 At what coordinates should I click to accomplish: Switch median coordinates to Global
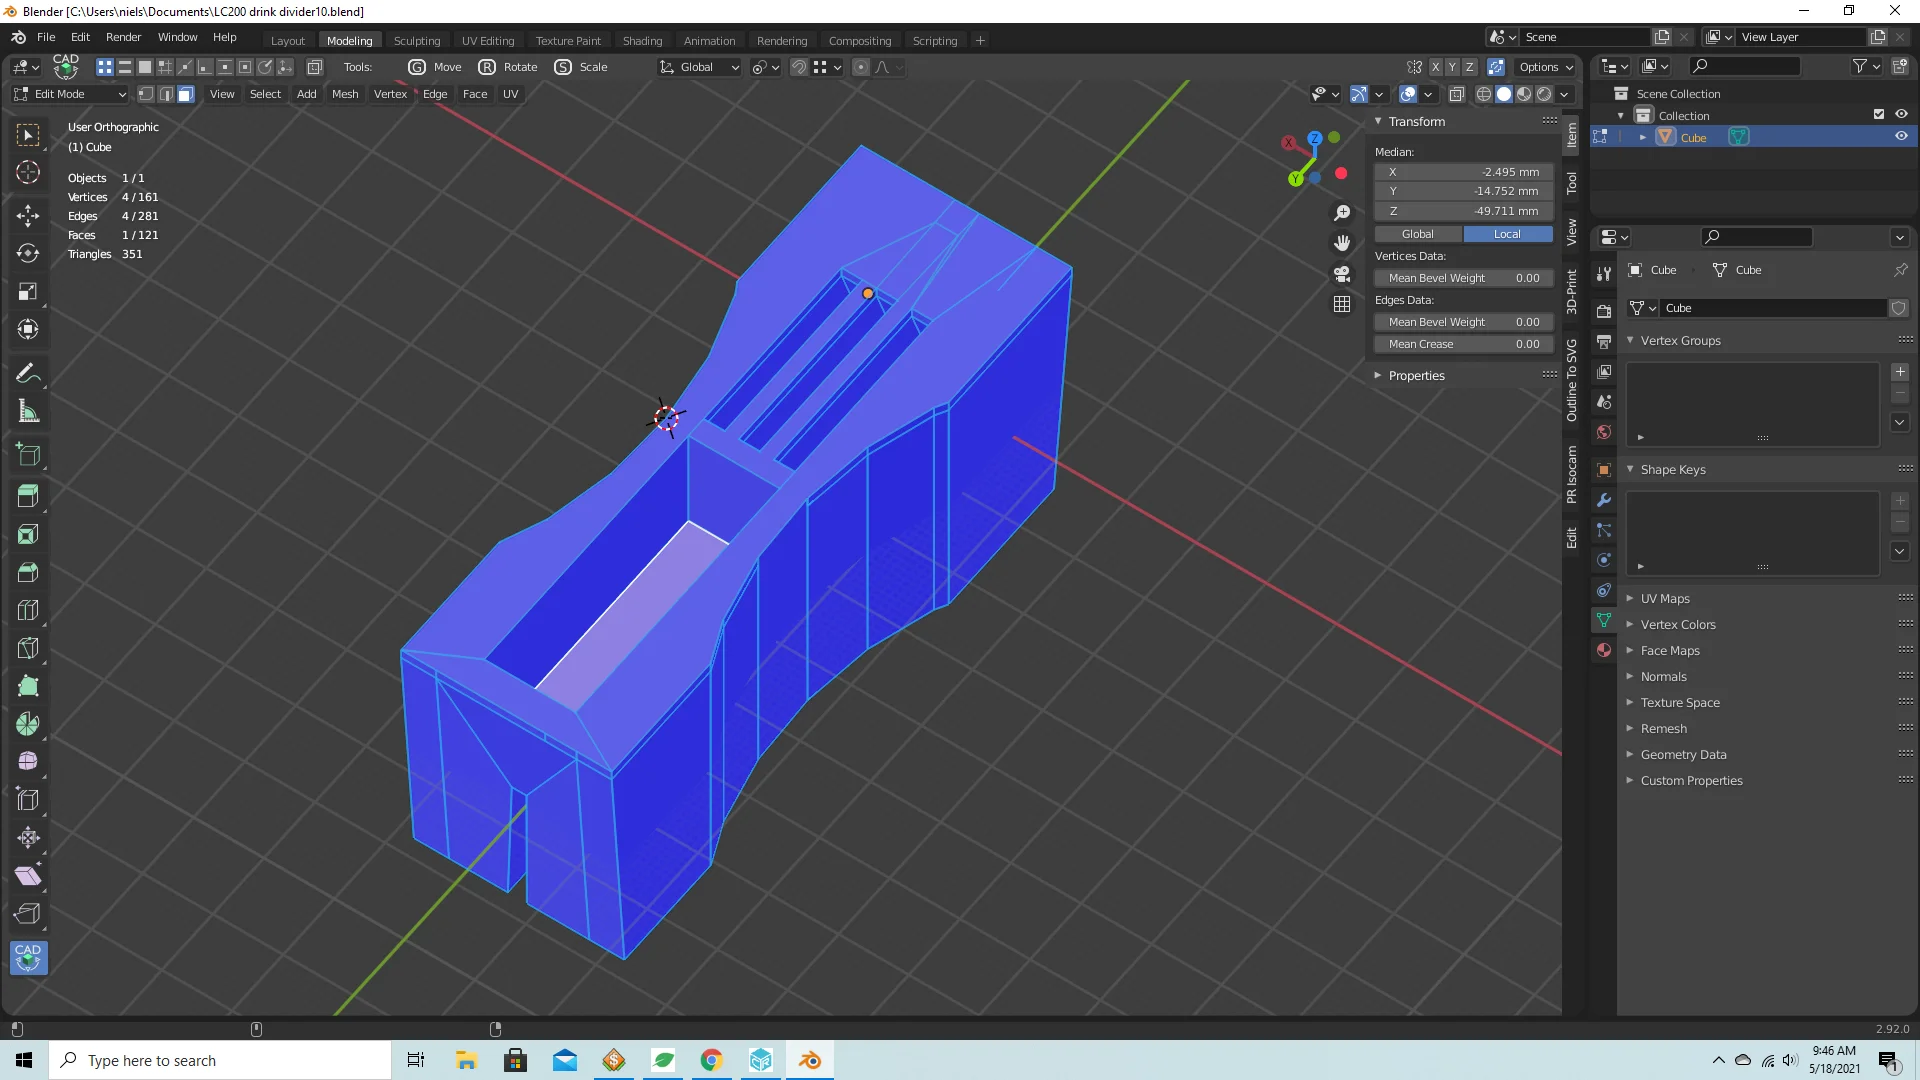tap(1417, 234)
